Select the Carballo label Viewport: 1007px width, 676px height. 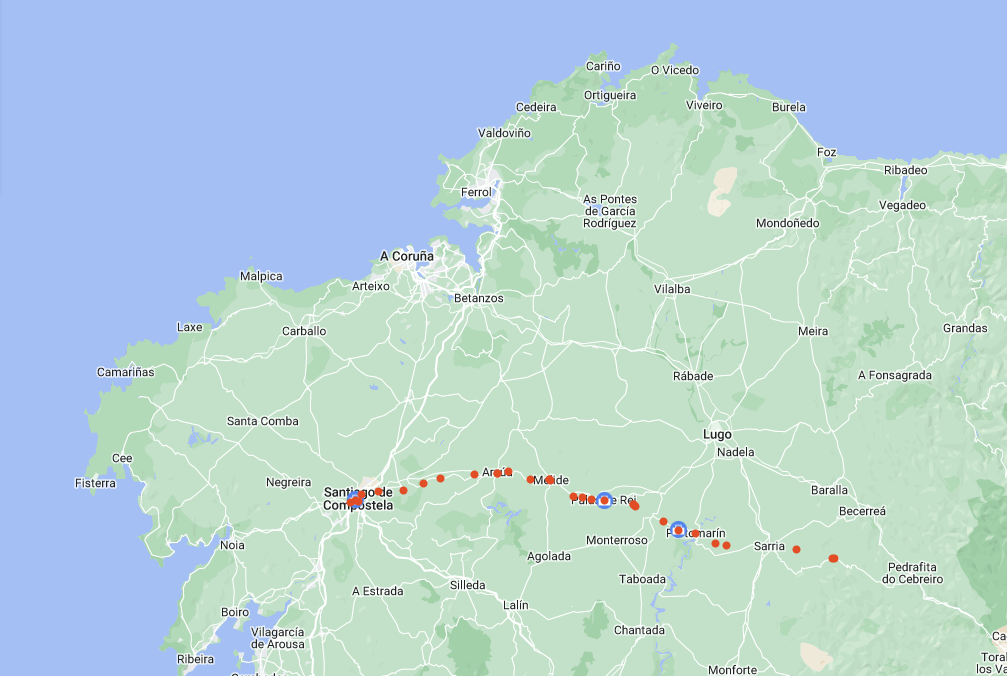(304, 331)
